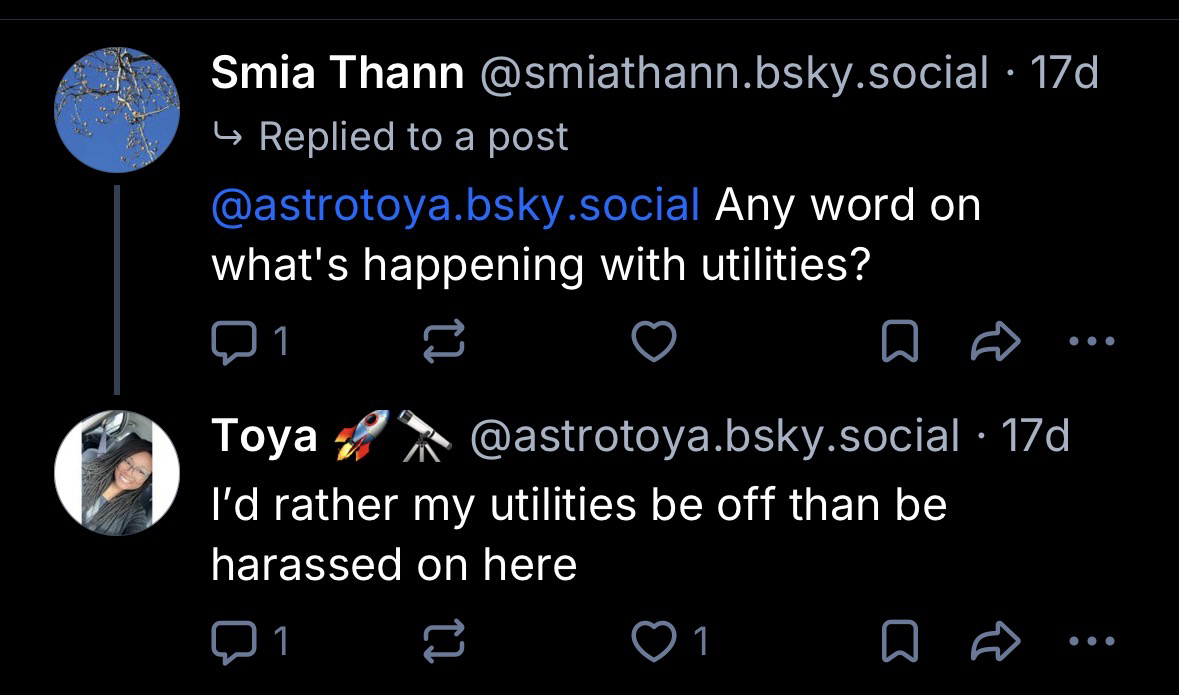Open Smia Thann's profile avatar
Viewport: 1179px width, 695px height.
coord(116,110)
